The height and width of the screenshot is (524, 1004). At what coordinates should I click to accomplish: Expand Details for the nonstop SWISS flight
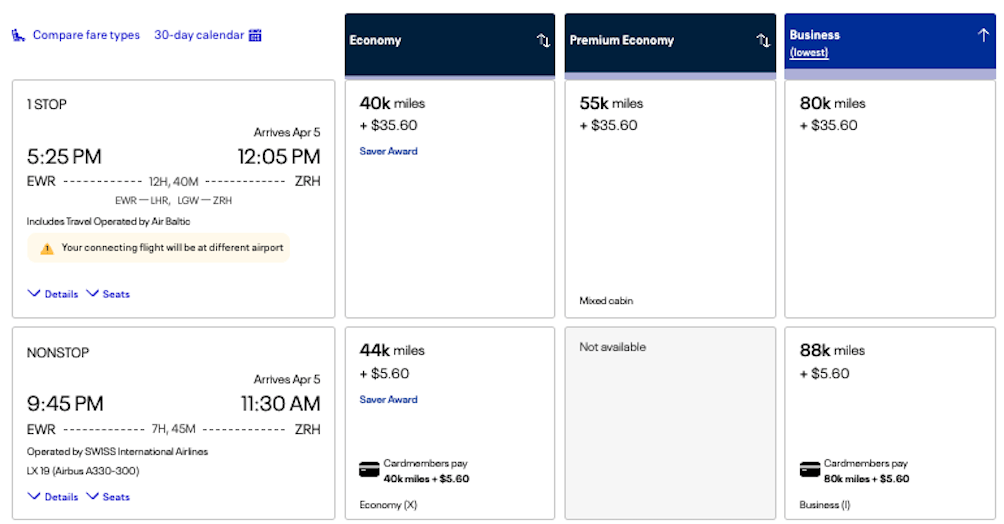click(53, 497)
